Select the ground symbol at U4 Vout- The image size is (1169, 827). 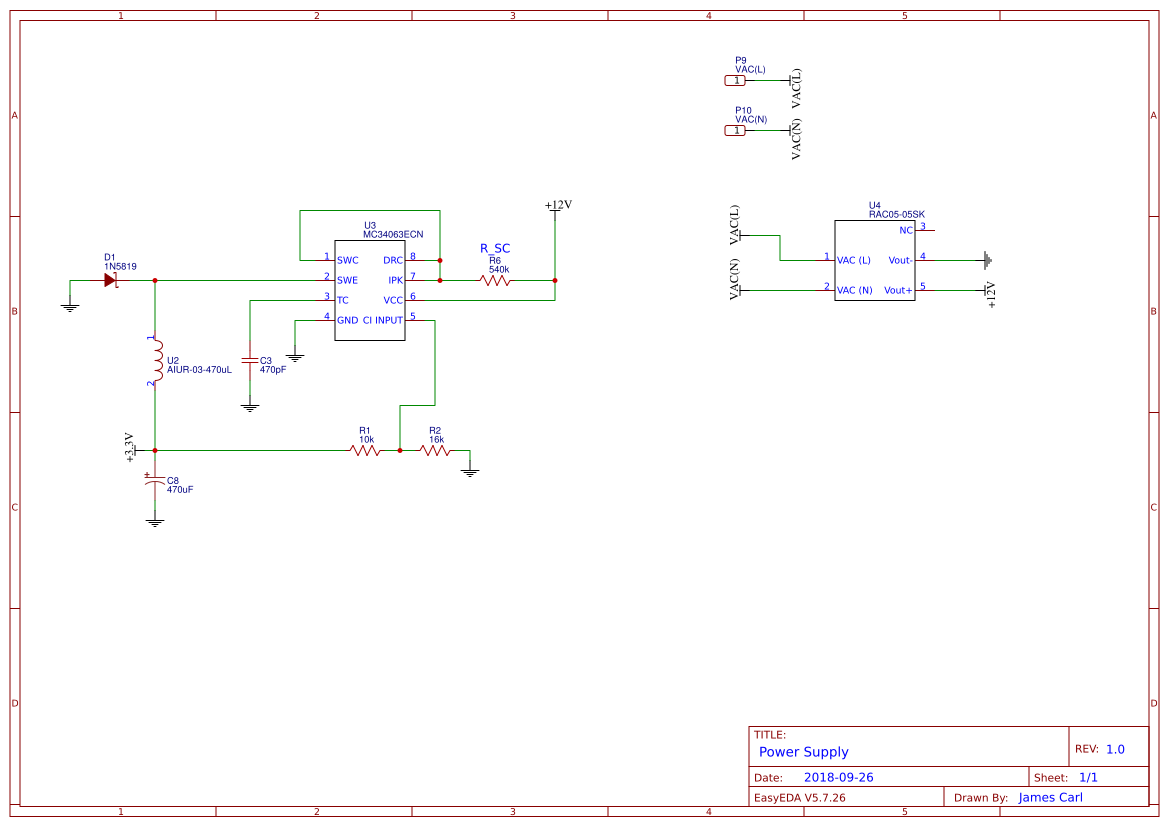click(x=987, y=261)
